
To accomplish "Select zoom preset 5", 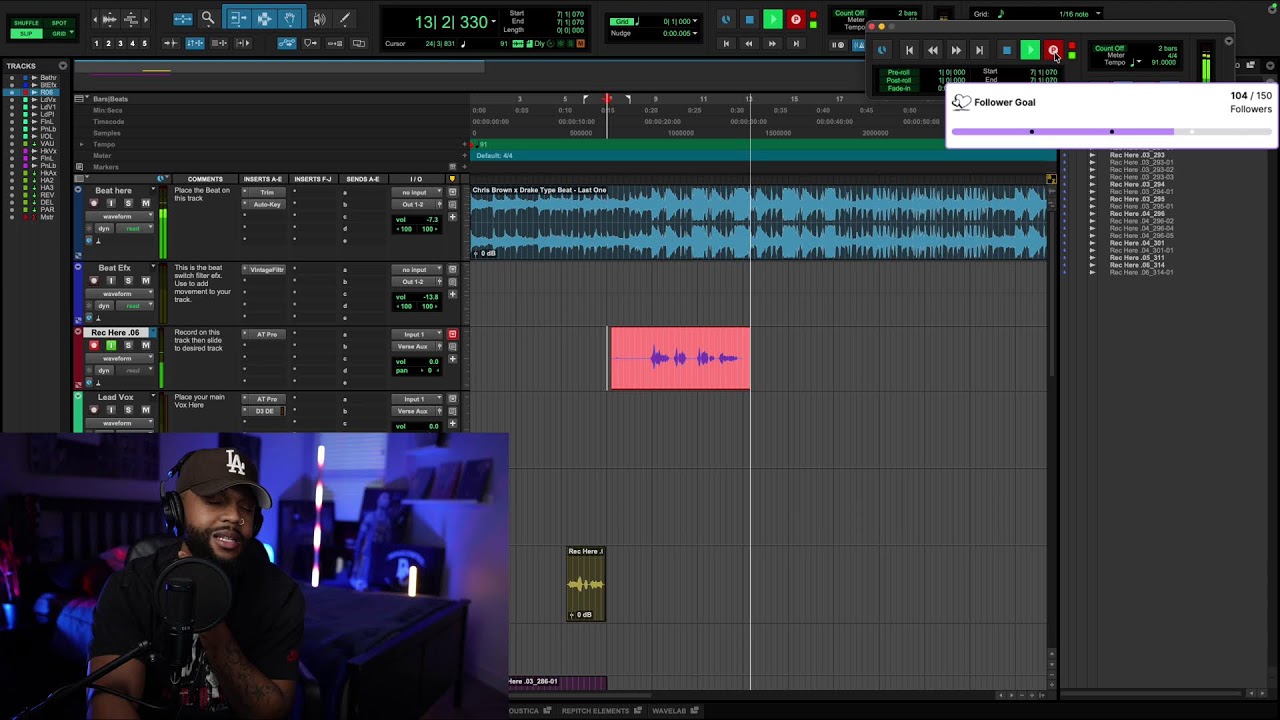I will coord(145,43).
